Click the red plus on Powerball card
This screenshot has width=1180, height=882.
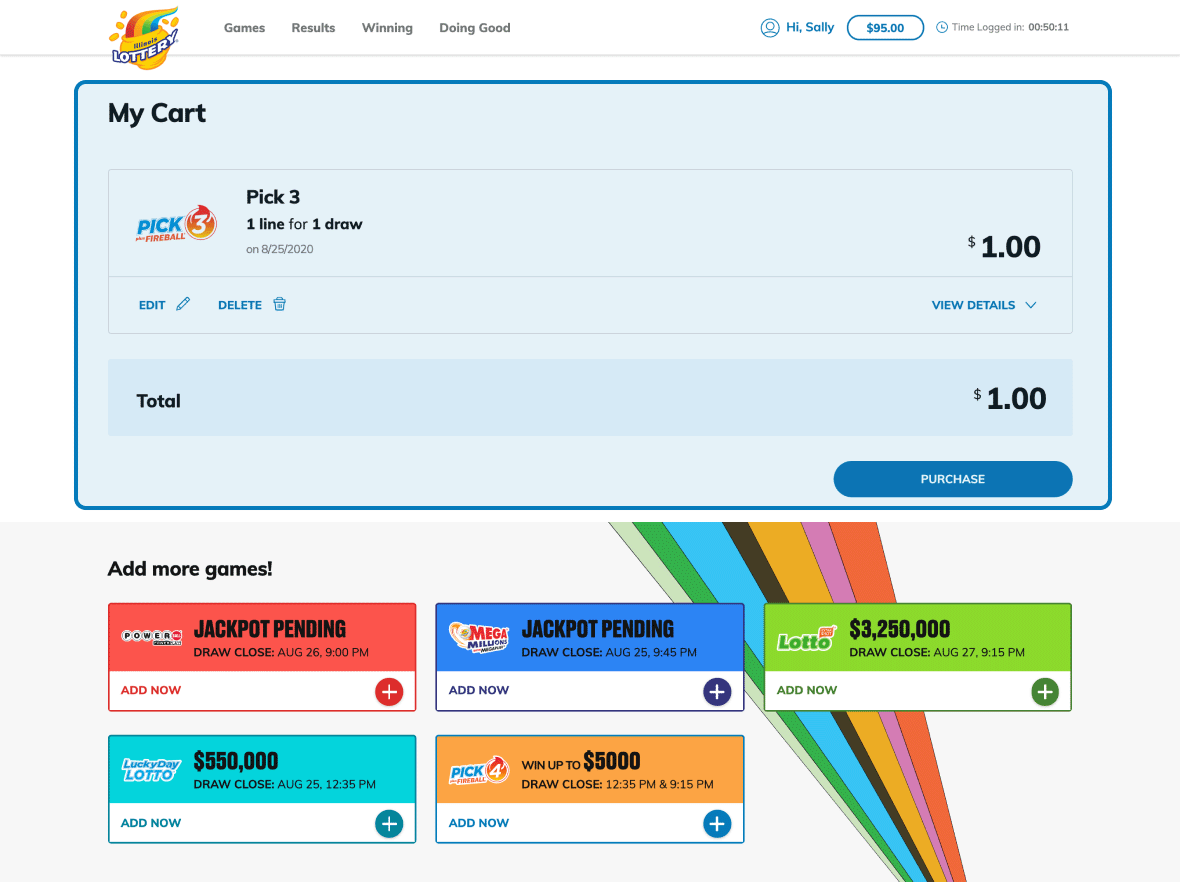[389, 692]
